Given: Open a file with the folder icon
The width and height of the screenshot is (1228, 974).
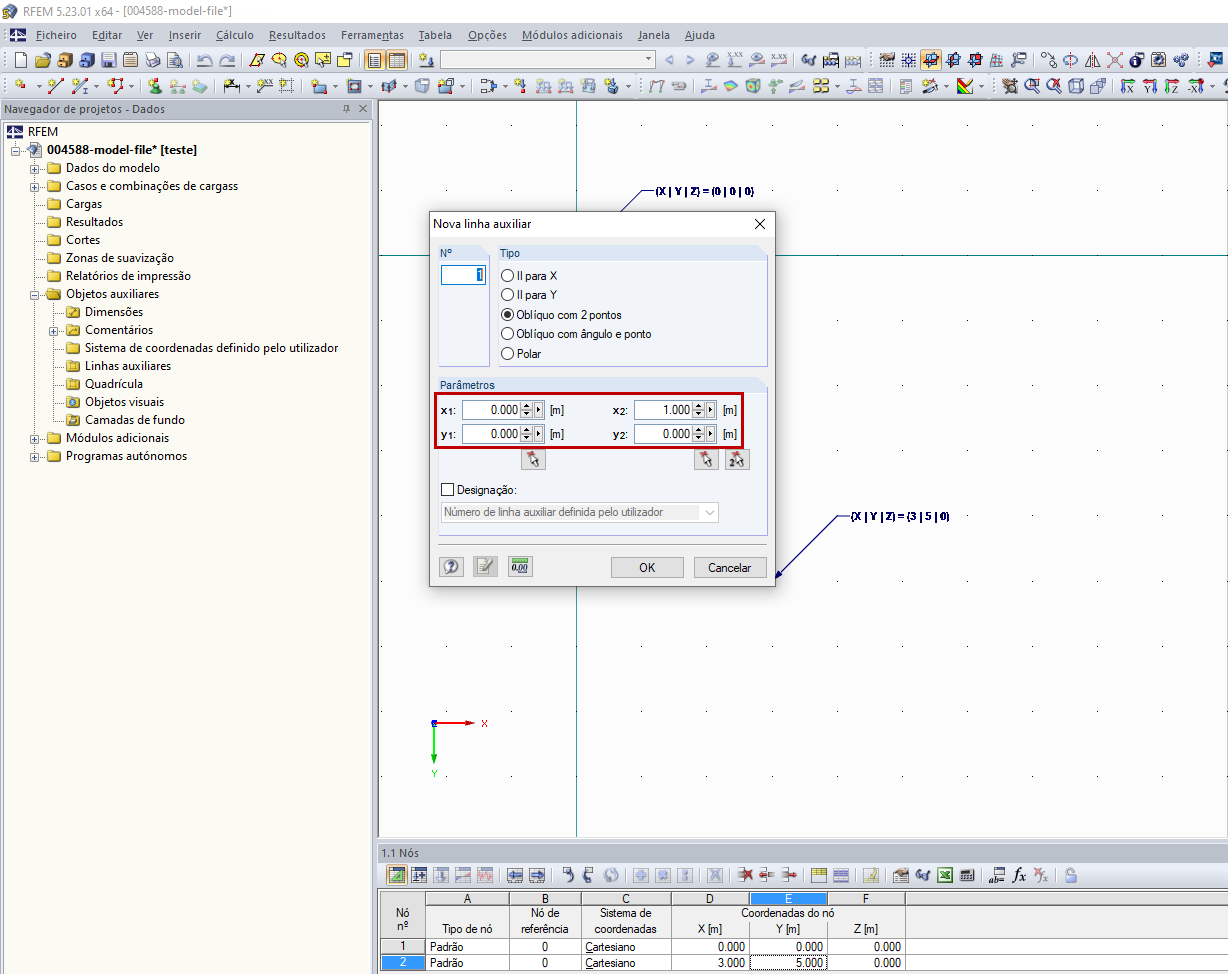Looking at the screenshot, I should (x=43, y=60).
